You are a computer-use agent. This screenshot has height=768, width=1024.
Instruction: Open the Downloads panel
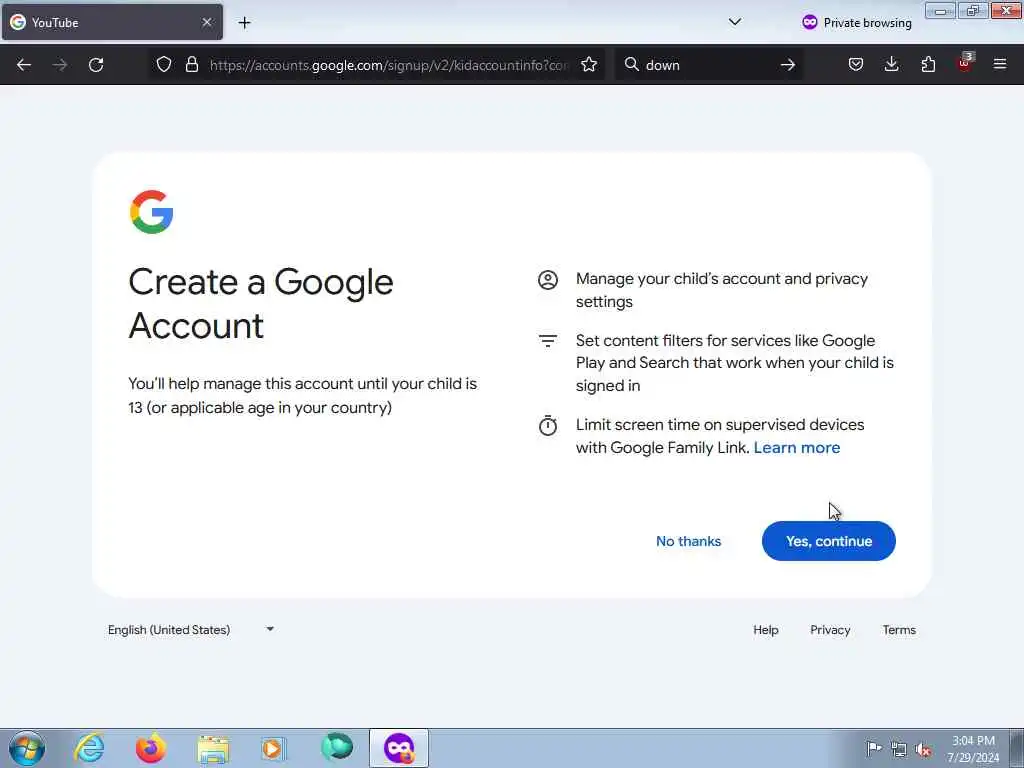pyautogui.click(x=891, y=65)
